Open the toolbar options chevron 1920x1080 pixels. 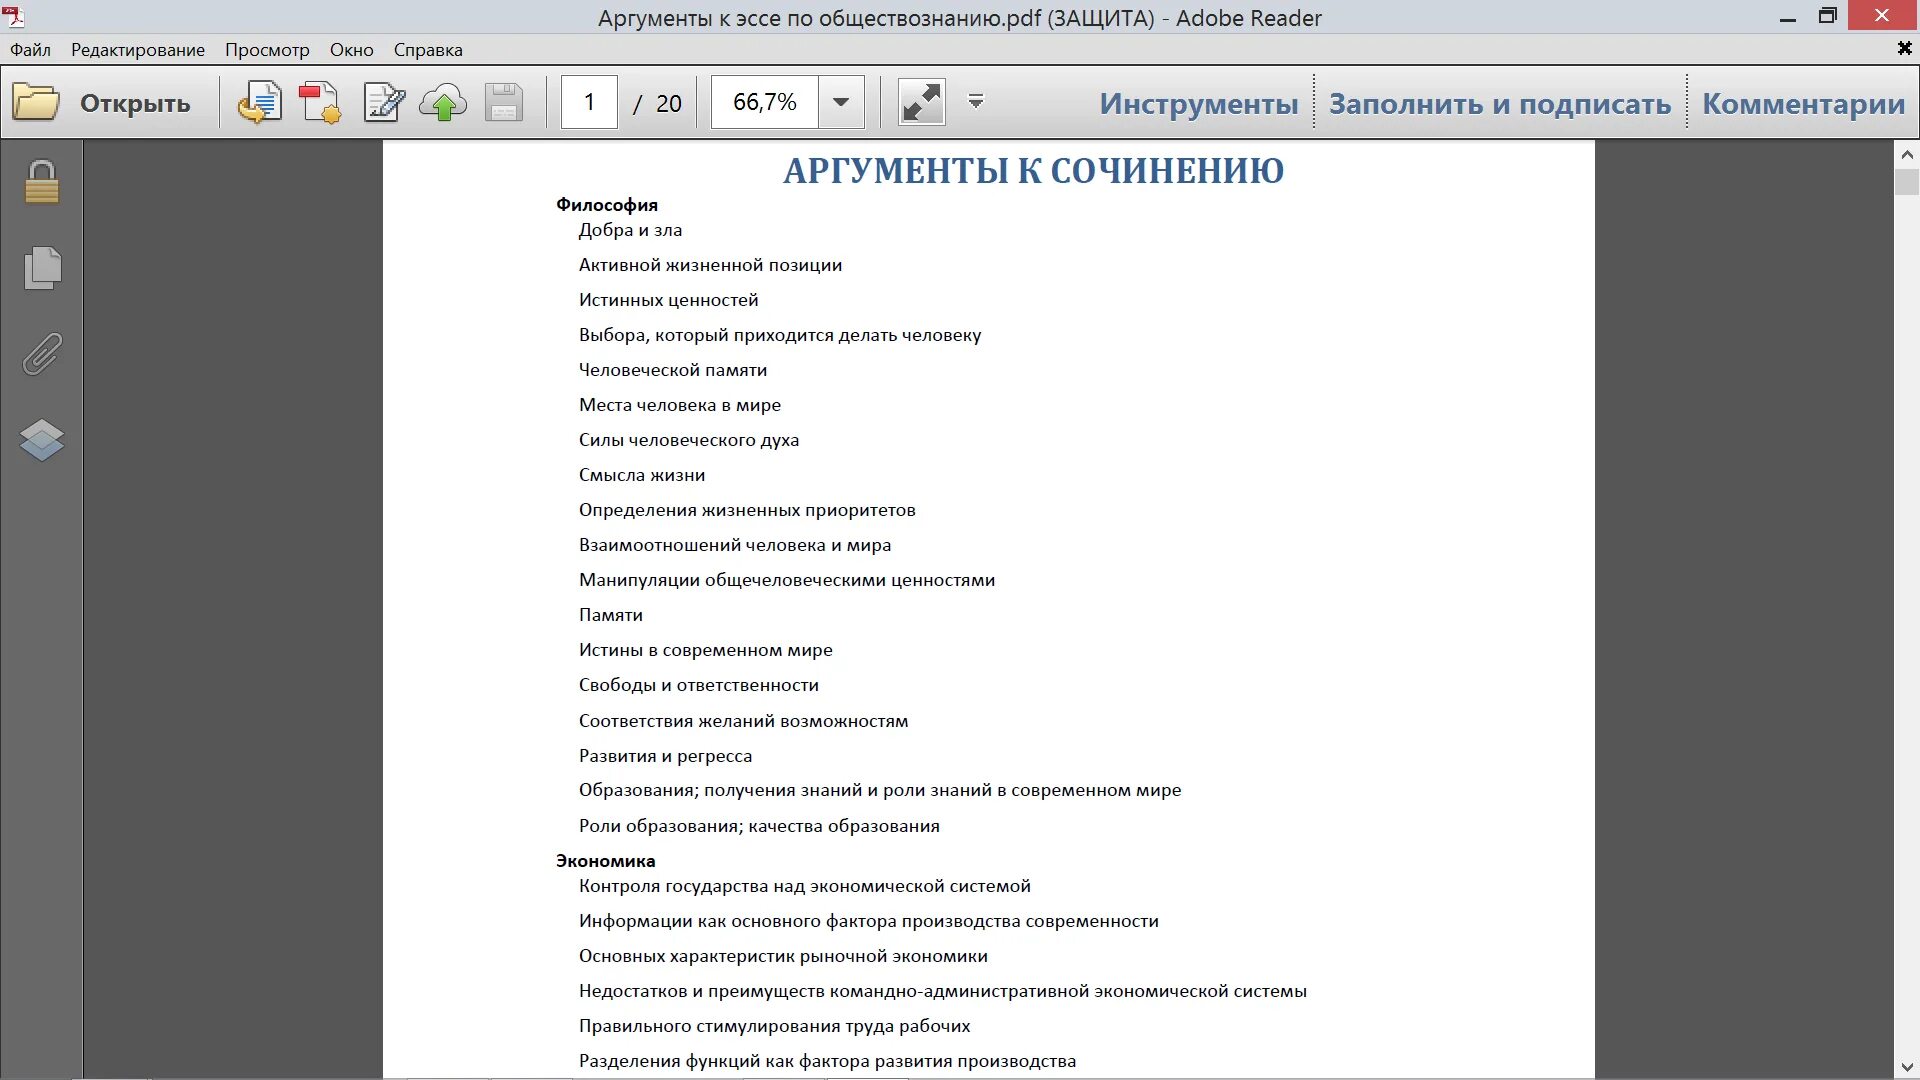click(x=974, y=101)
